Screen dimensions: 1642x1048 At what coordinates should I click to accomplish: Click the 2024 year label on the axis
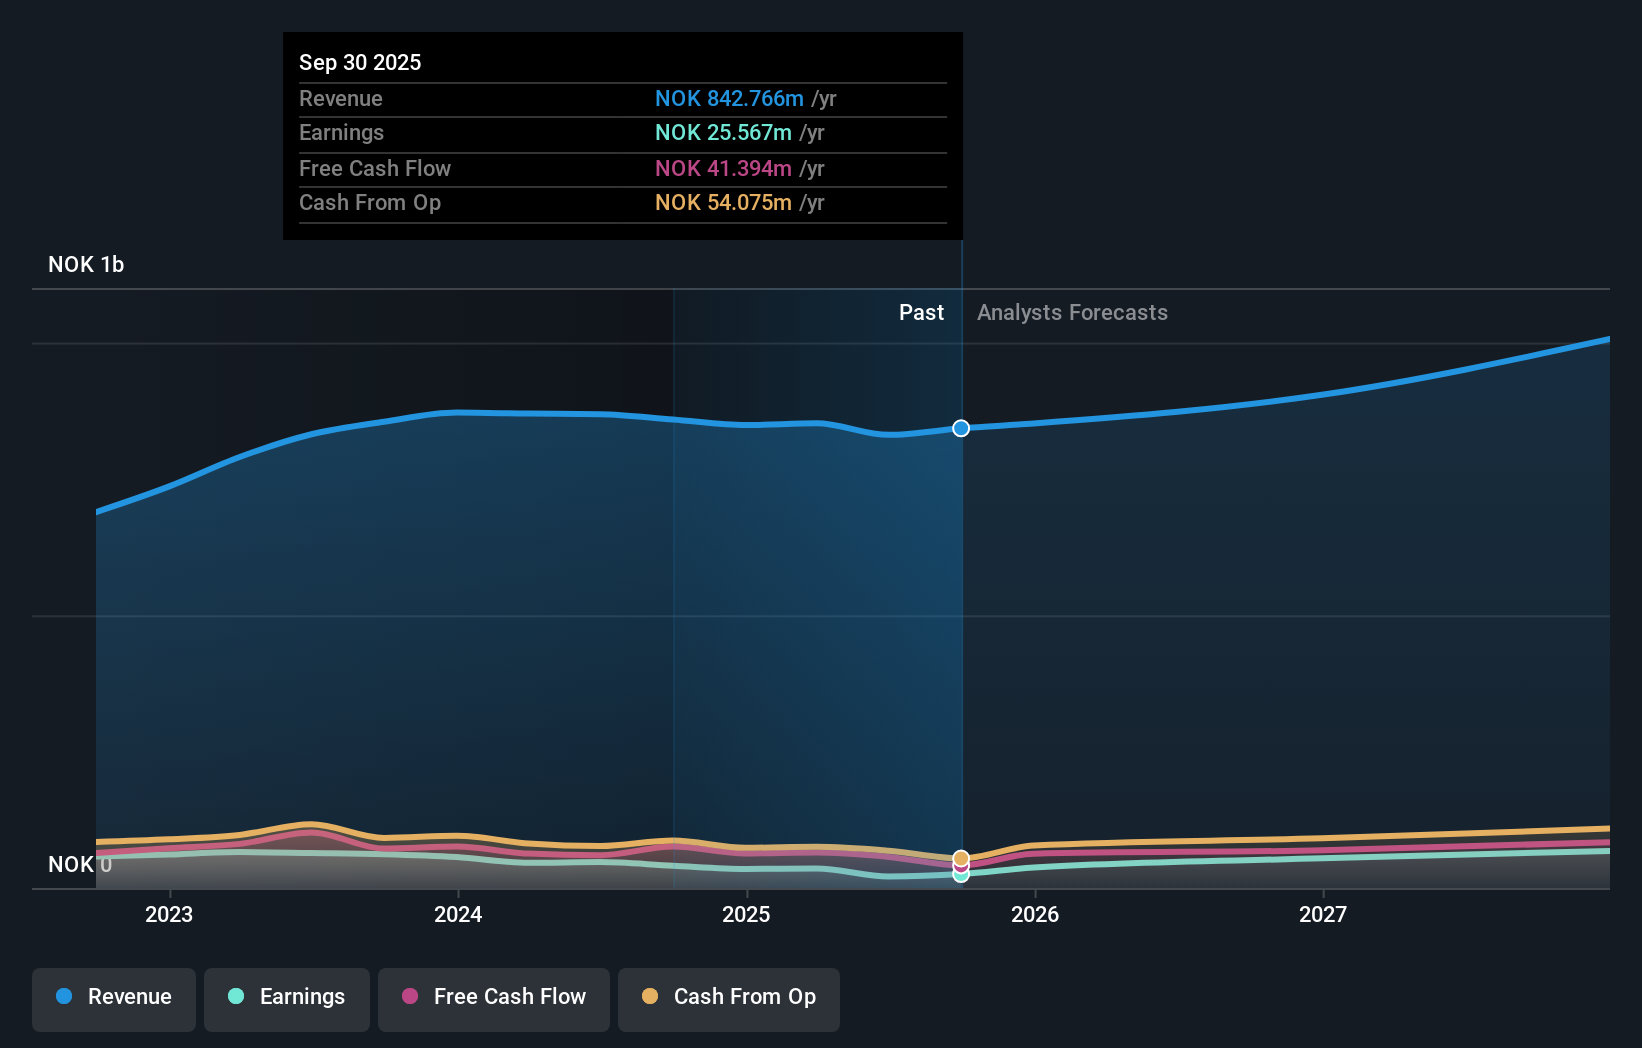point(457,914)
